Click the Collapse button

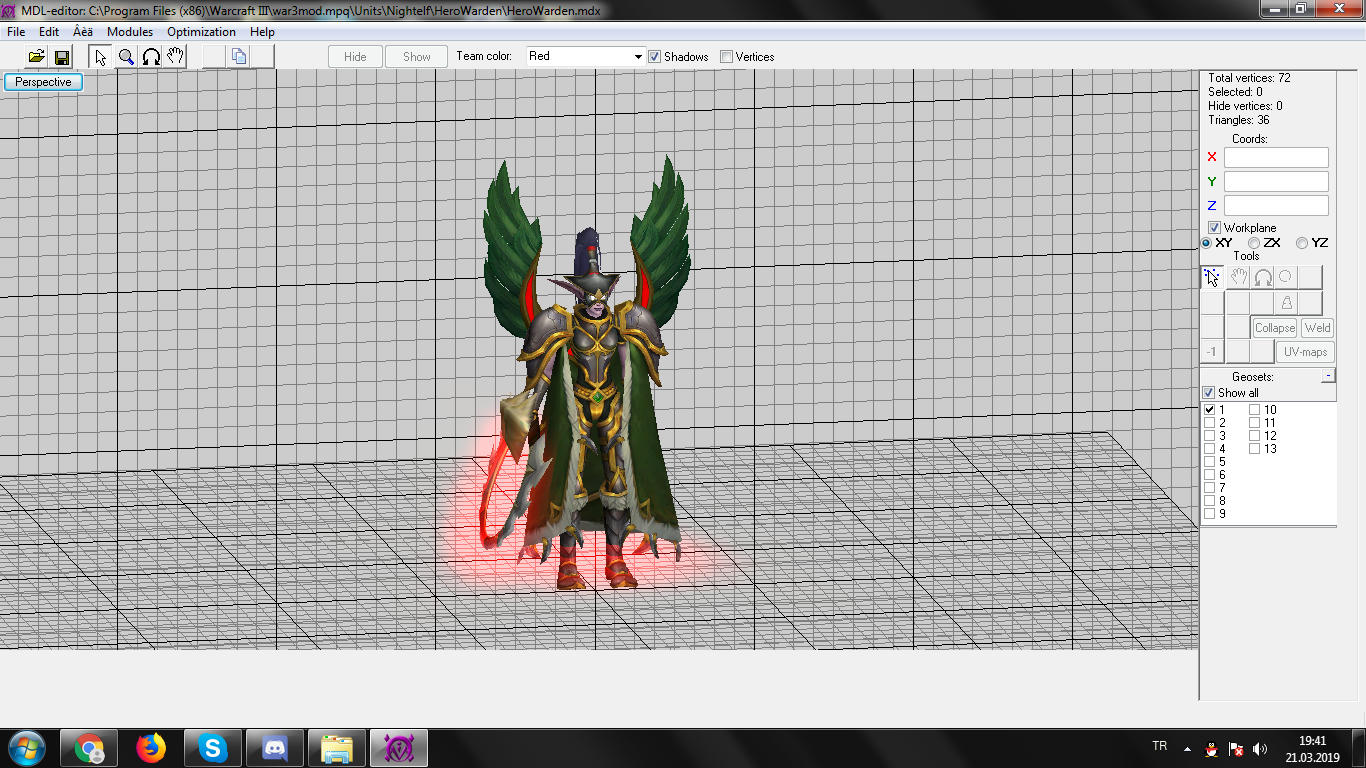click(1275, 328)
